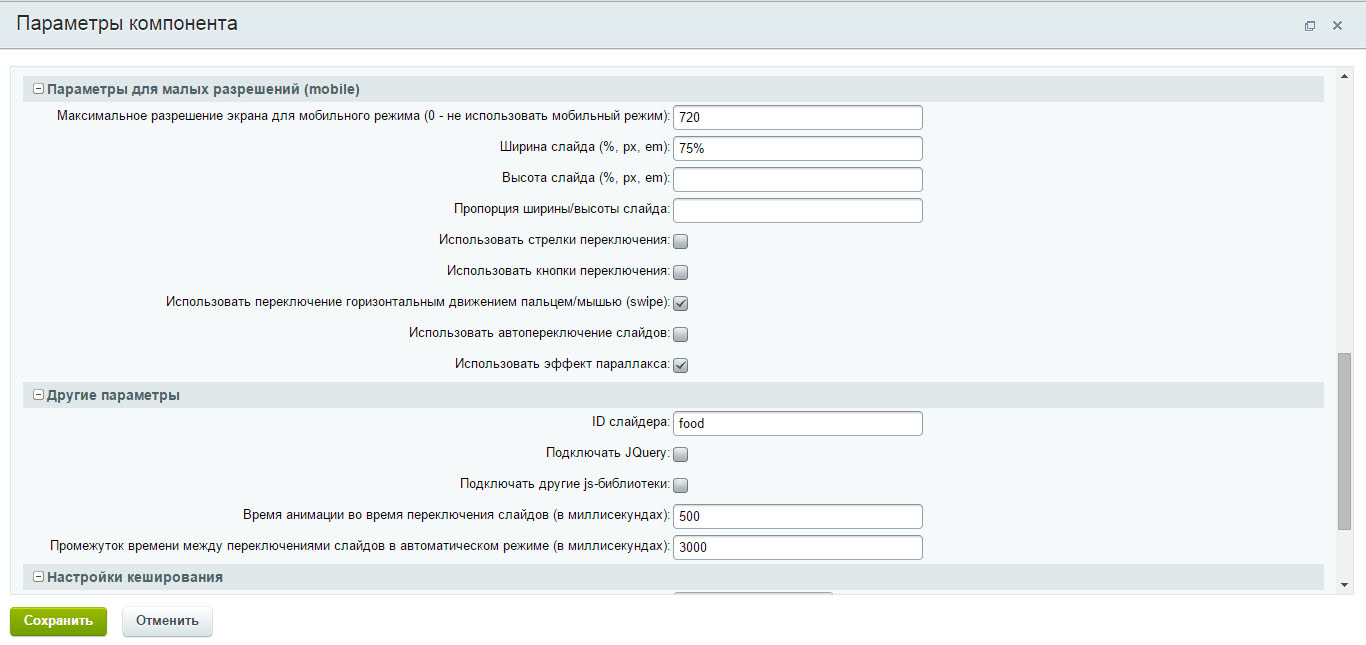Enable switching arrows checkbox
Screen dimensions: 1366x645
(x=681, y=241)
